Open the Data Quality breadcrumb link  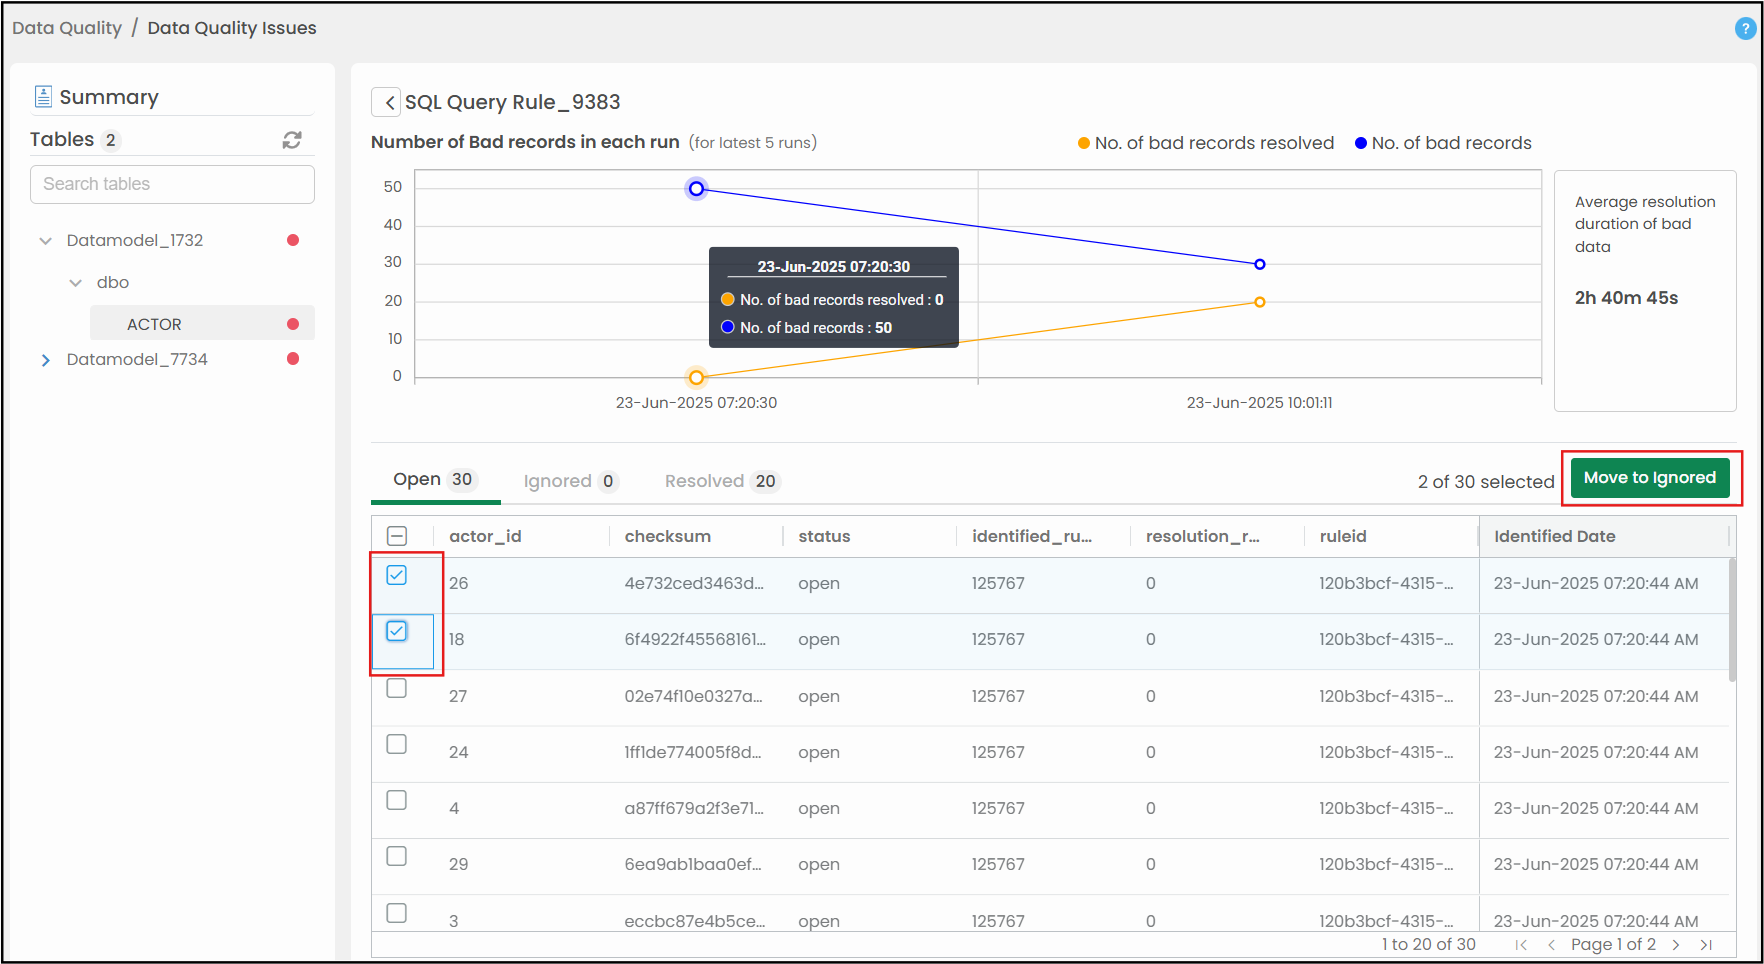67,28
